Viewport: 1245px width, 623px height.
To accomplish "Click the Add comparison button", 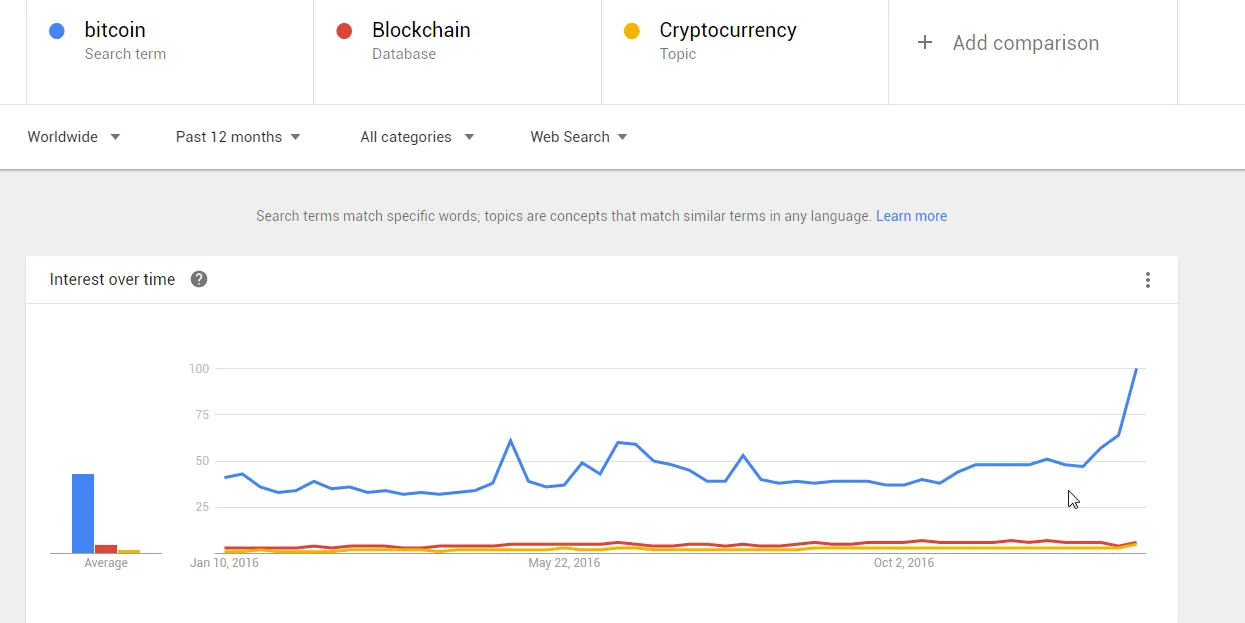I will [x=1033, y=52].
